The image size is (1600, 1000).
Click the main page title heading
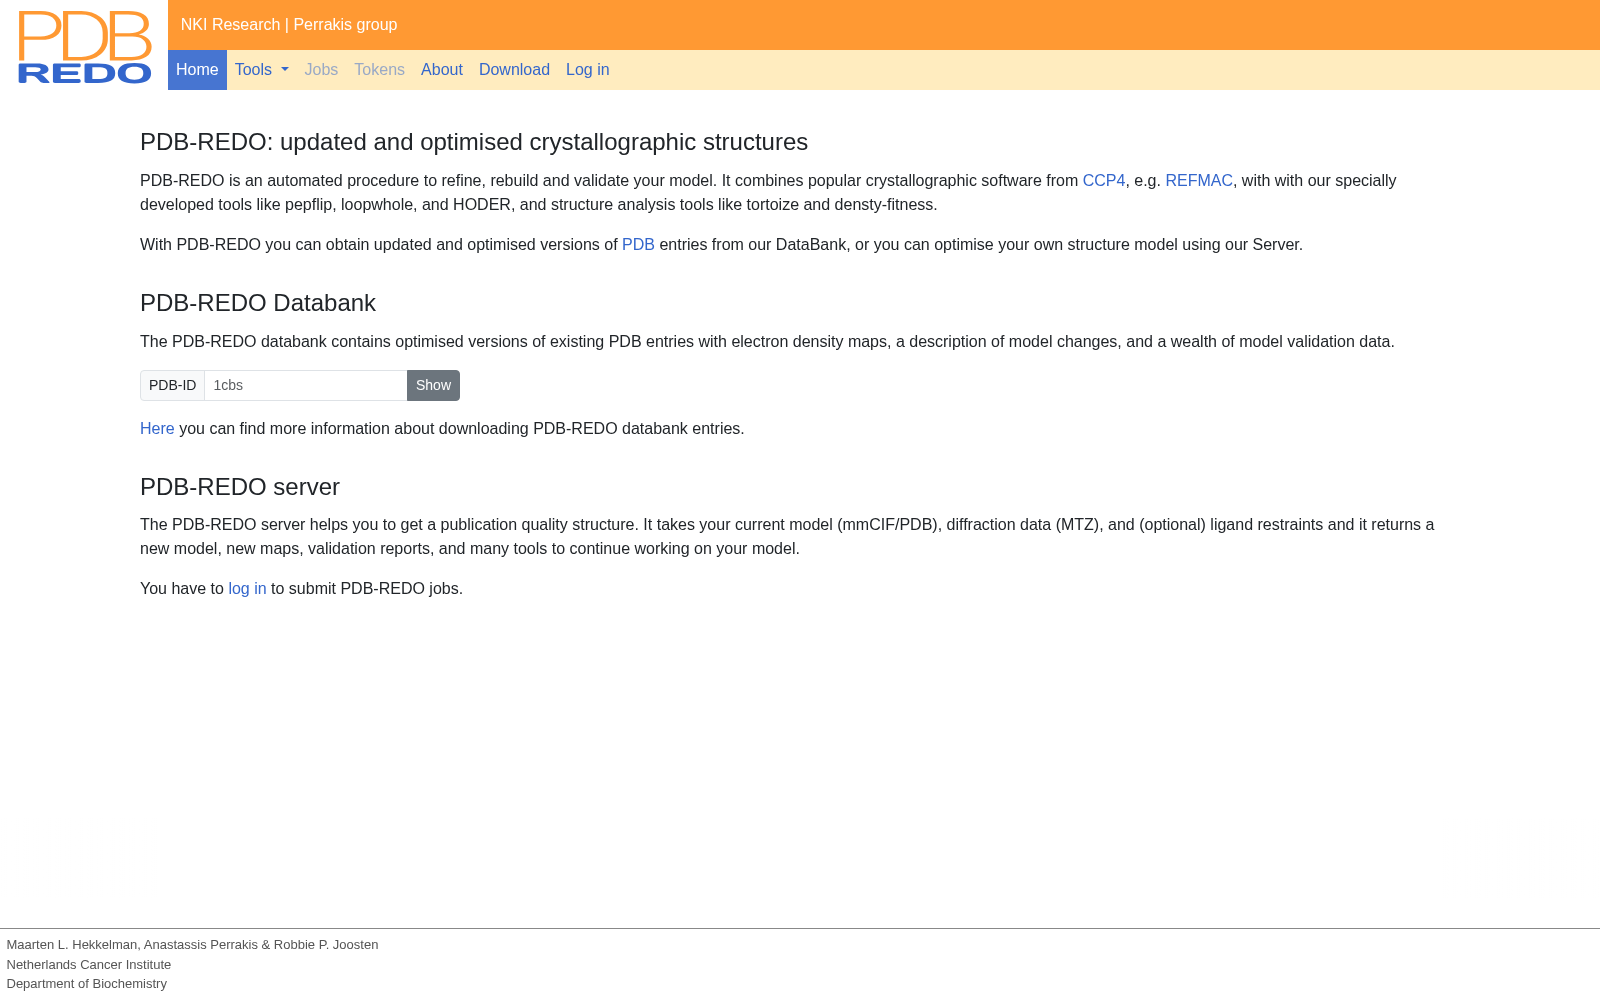tap(474, 142)
